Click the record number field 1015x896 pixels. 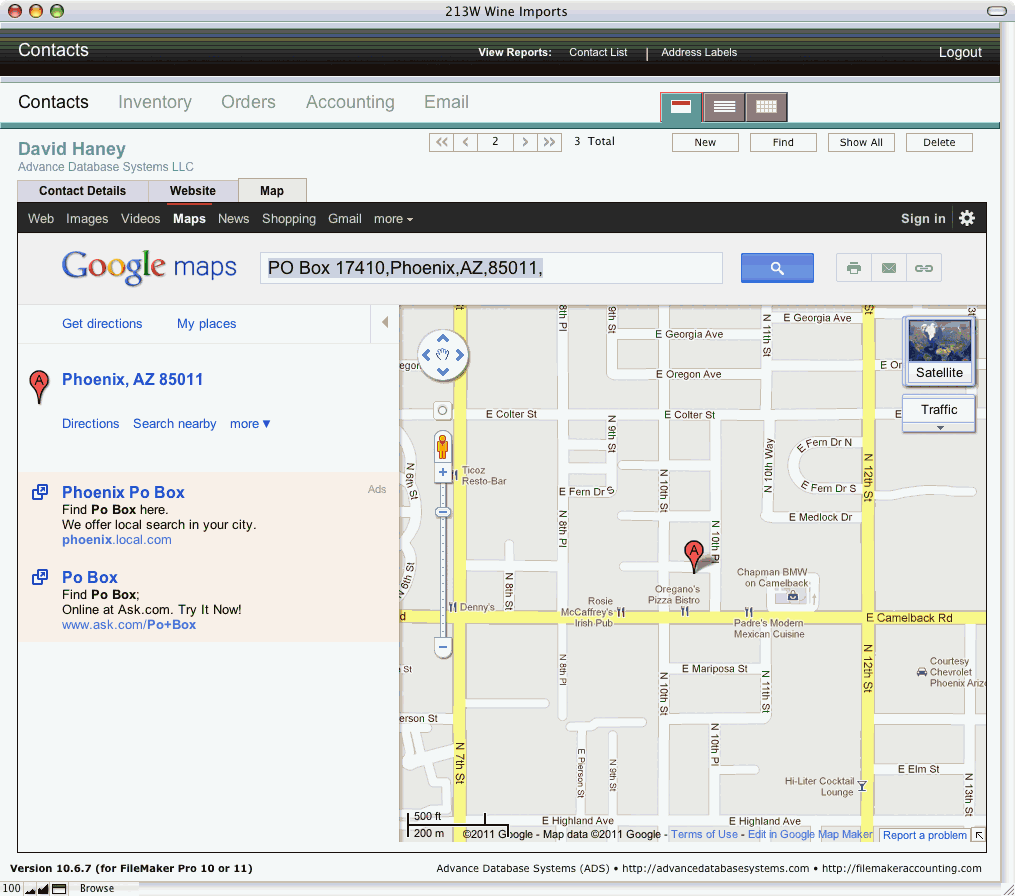(x=495, y=142)
